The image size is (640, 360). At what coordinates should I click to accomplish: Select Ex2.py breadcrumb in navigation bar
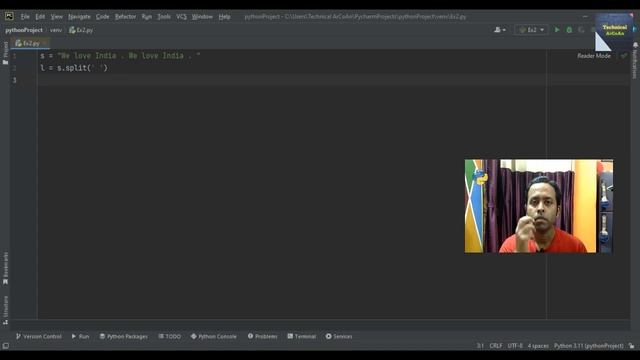point(81,30)
